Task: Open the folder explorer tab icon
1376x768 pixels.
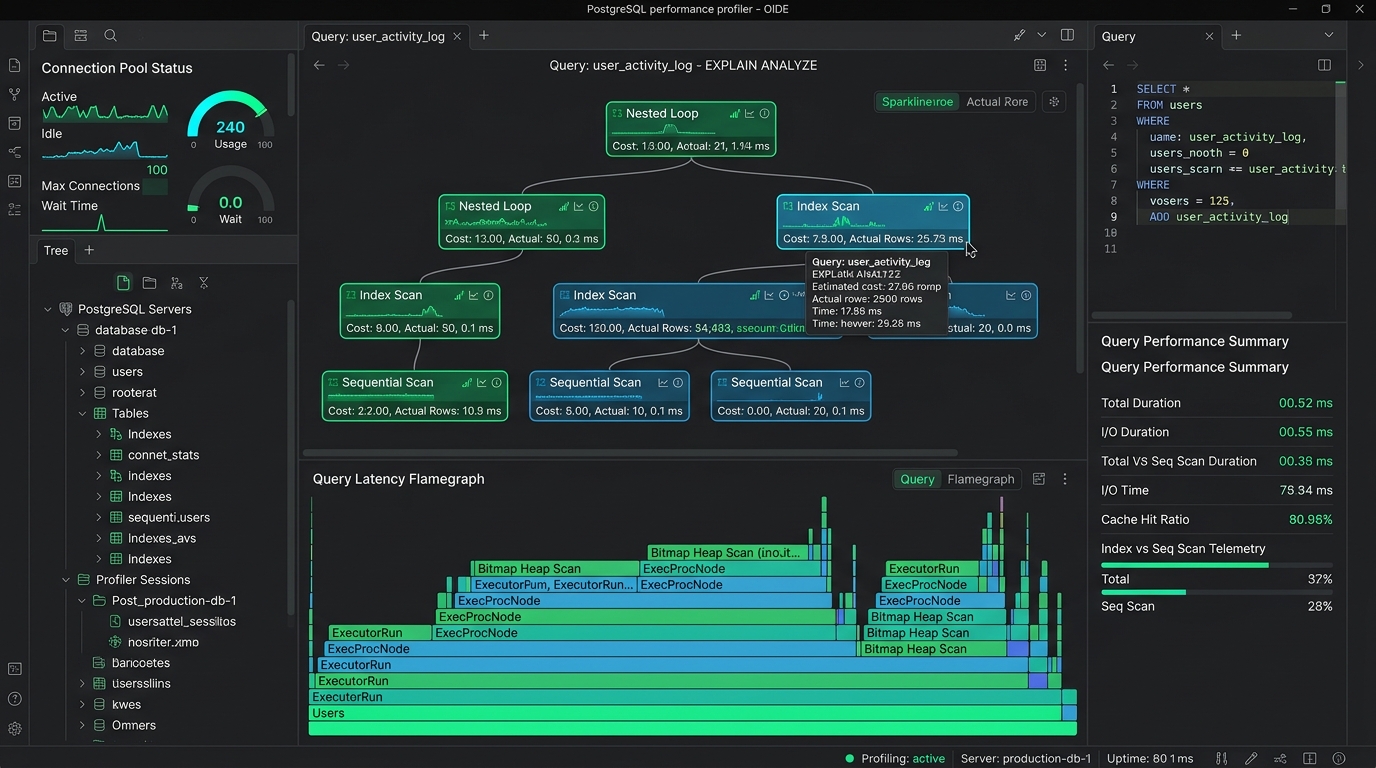Action: [x=49, y=36]
